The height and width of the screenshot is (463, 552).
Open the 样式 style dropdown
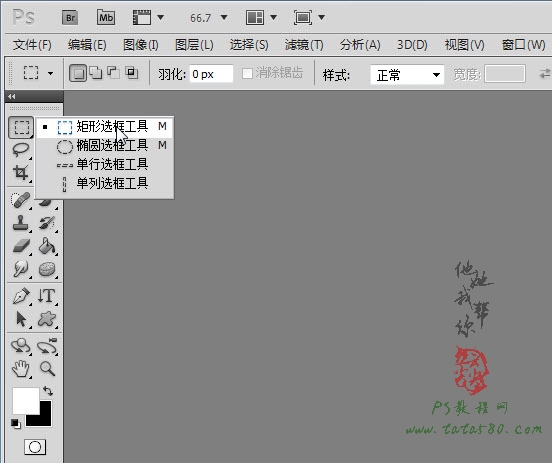pyautogui.click(x=407, y=75)
